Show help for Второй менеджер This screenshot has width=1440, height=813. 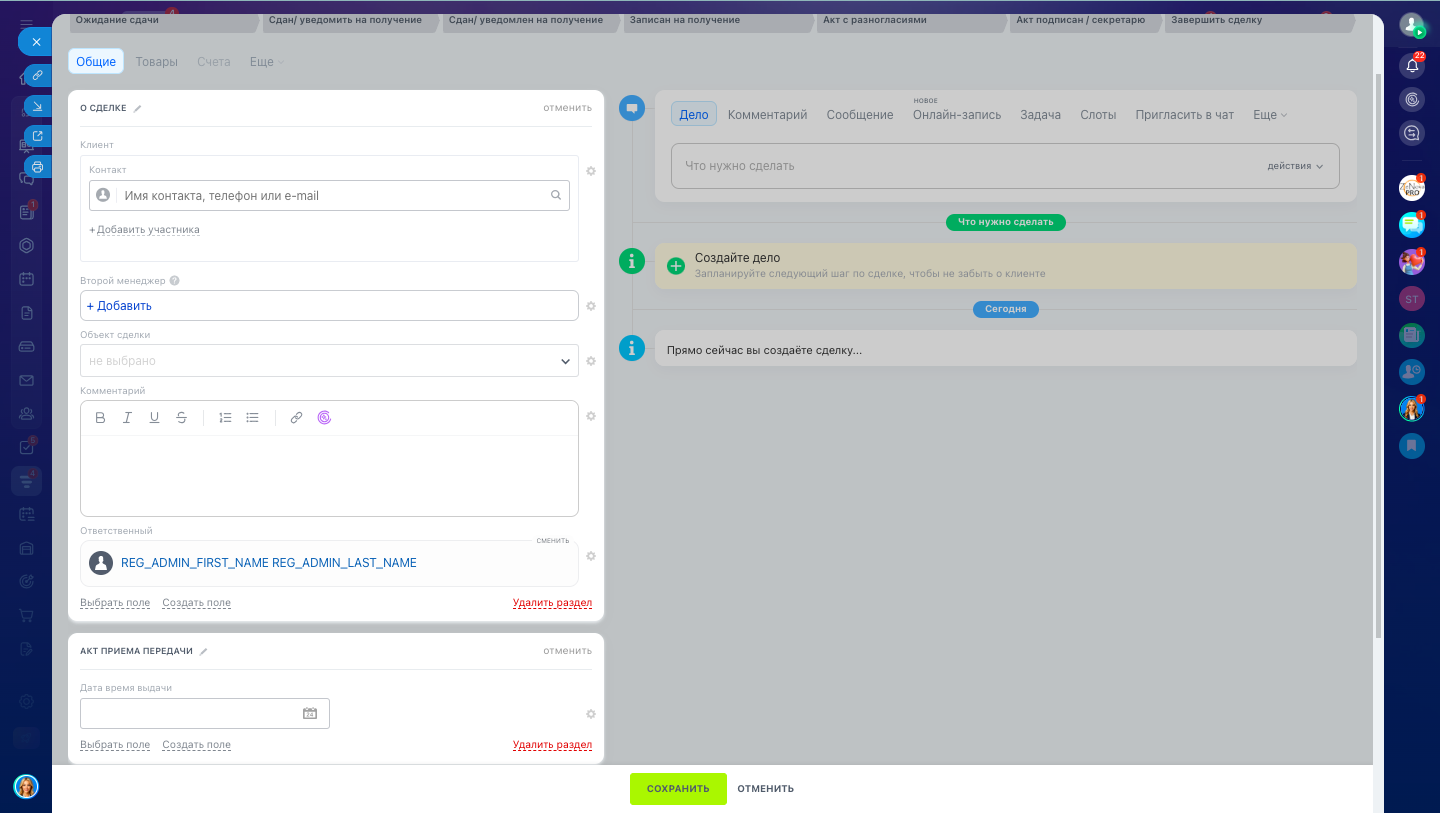coord(175,281)
